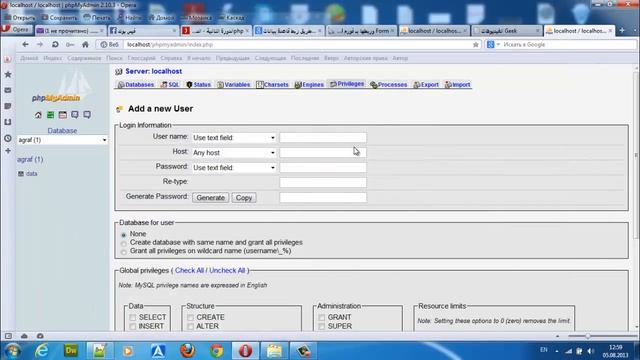This screenshot has height=360, width=640.
Task: Check the ALTER privilege box
Action: [x=191, y=327]
